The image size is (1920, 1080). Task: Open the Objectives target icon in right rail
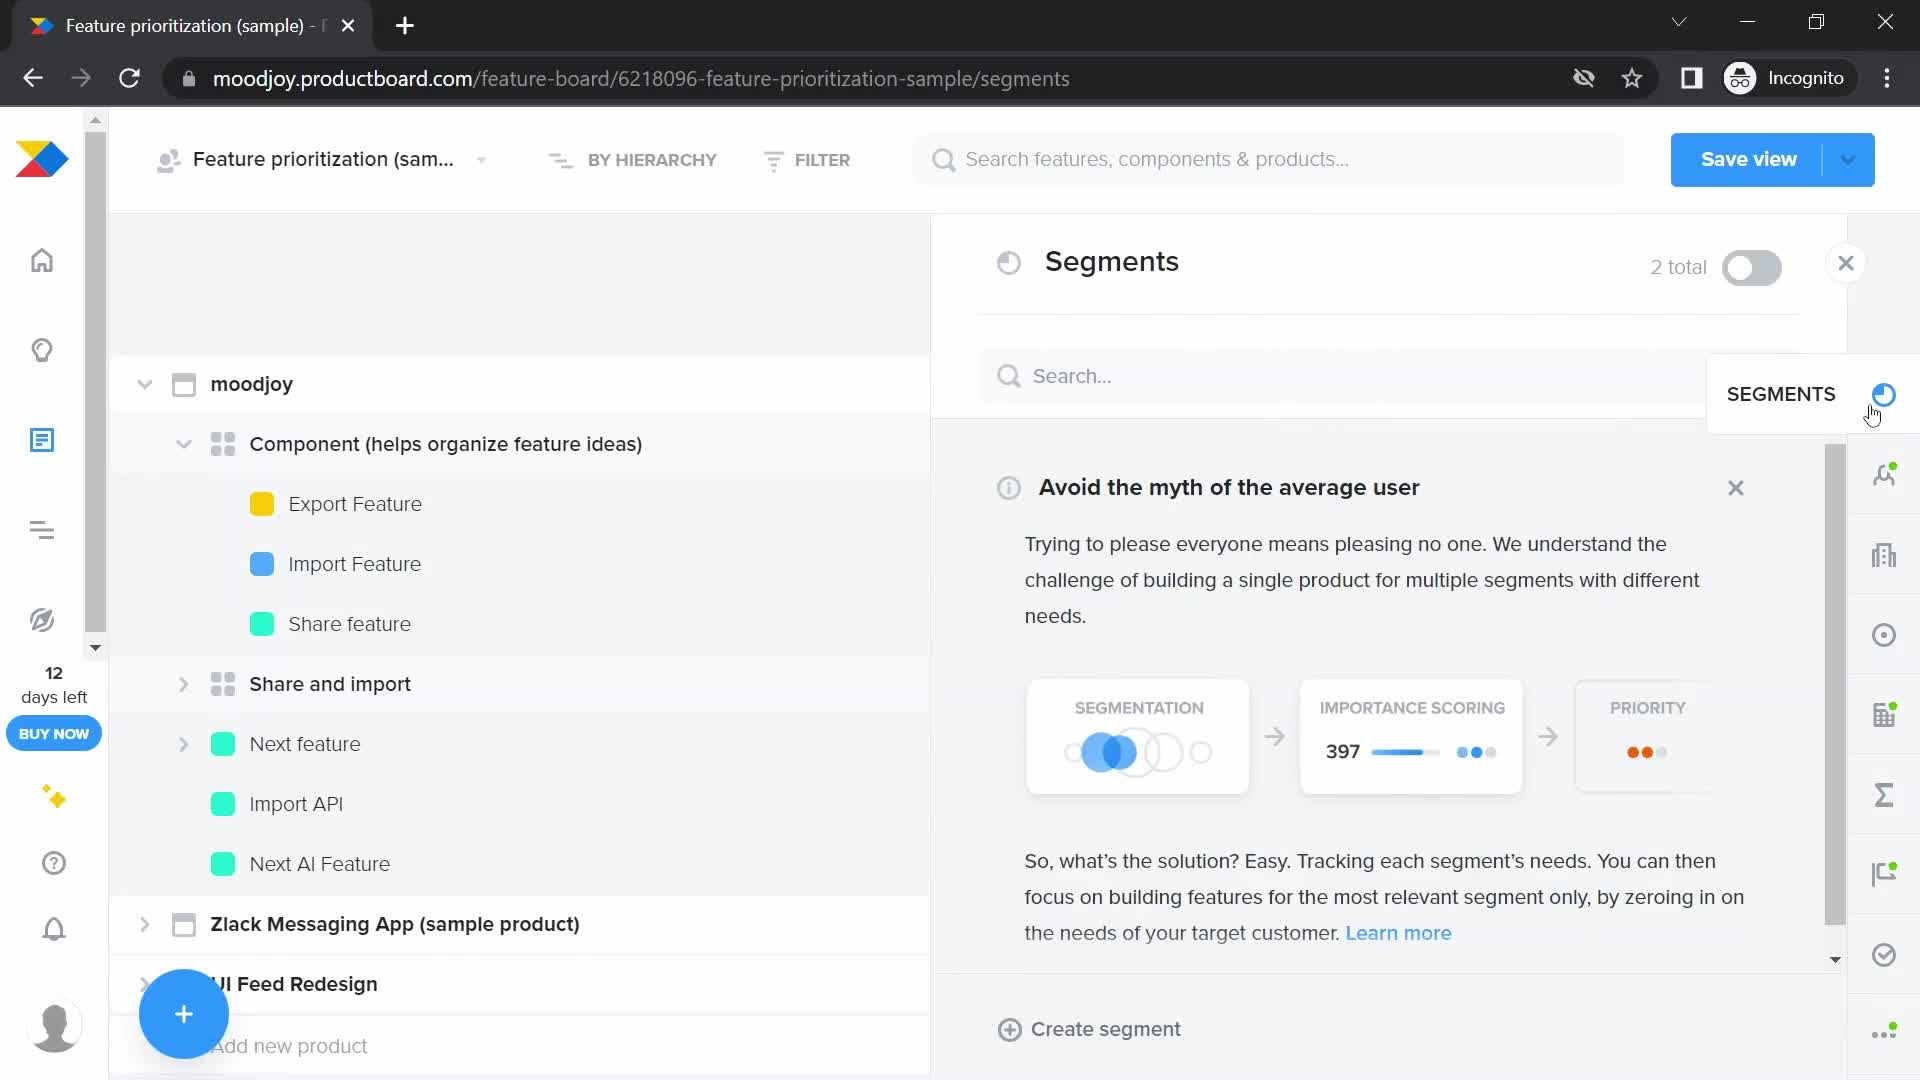pos(1884,635)
